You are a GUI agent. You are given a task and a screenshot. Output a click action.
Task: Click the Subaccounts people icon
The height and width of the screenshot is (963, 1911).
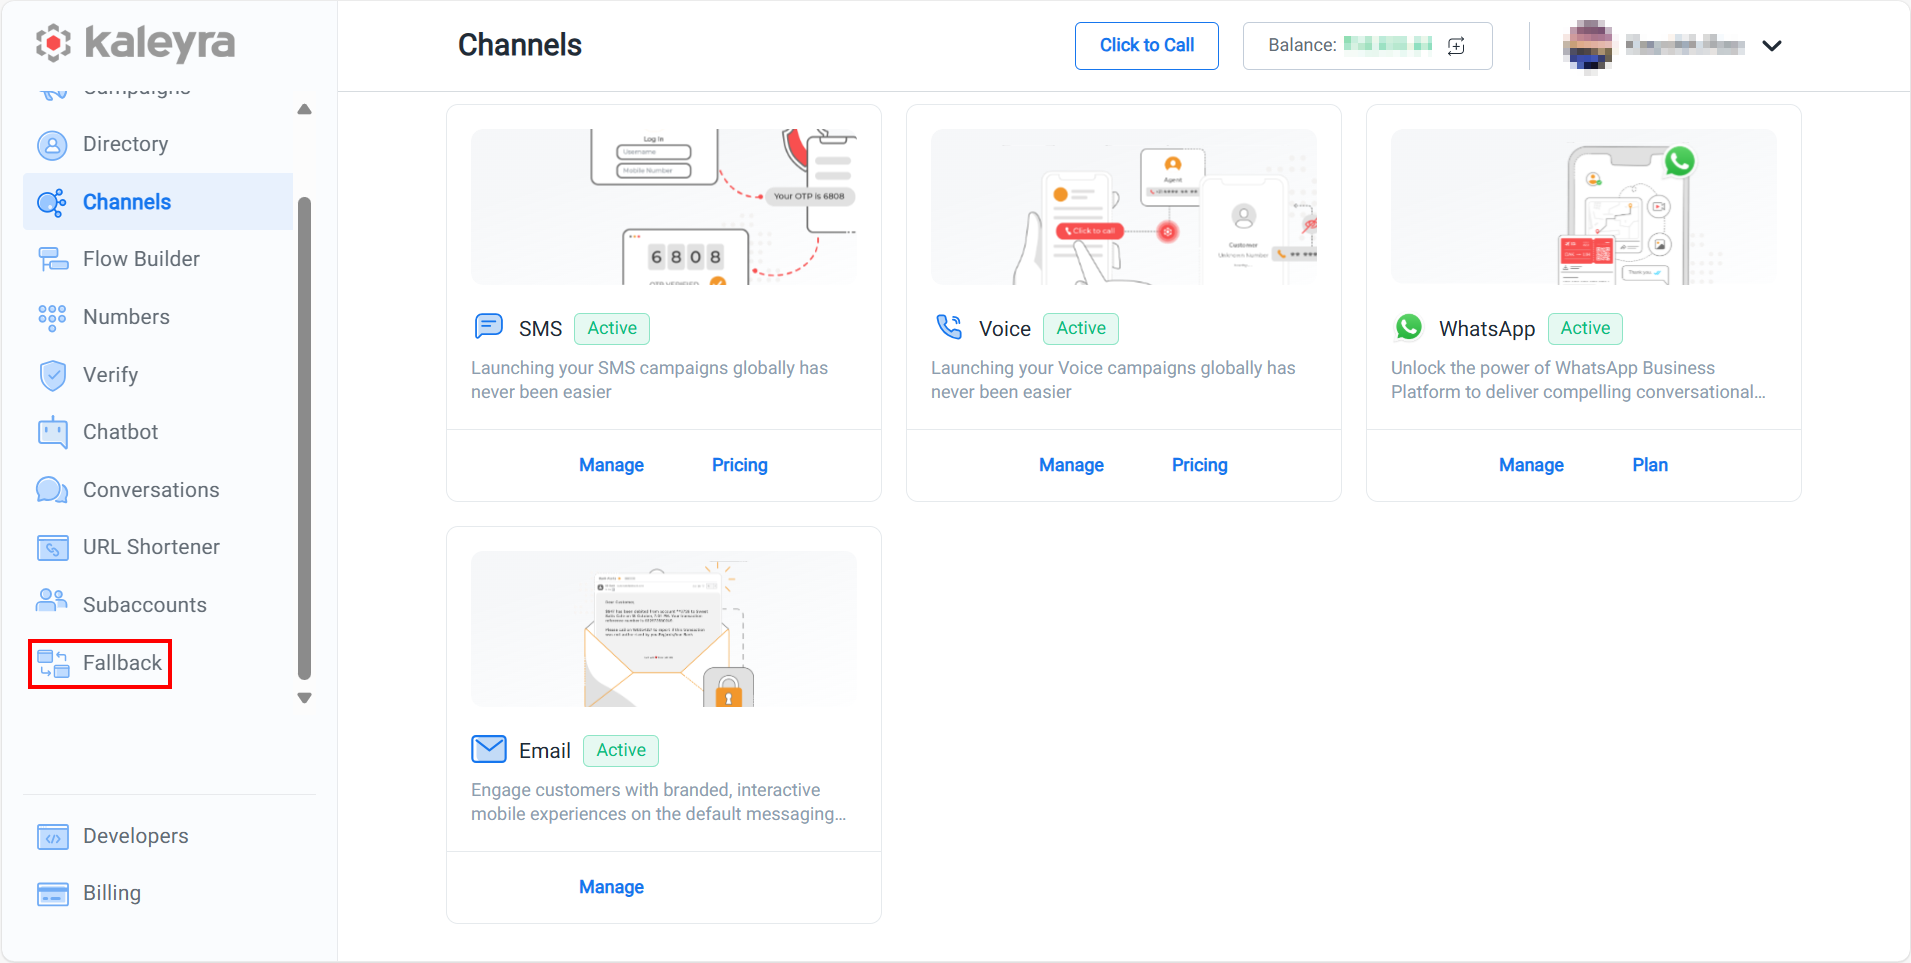point(52,601)
